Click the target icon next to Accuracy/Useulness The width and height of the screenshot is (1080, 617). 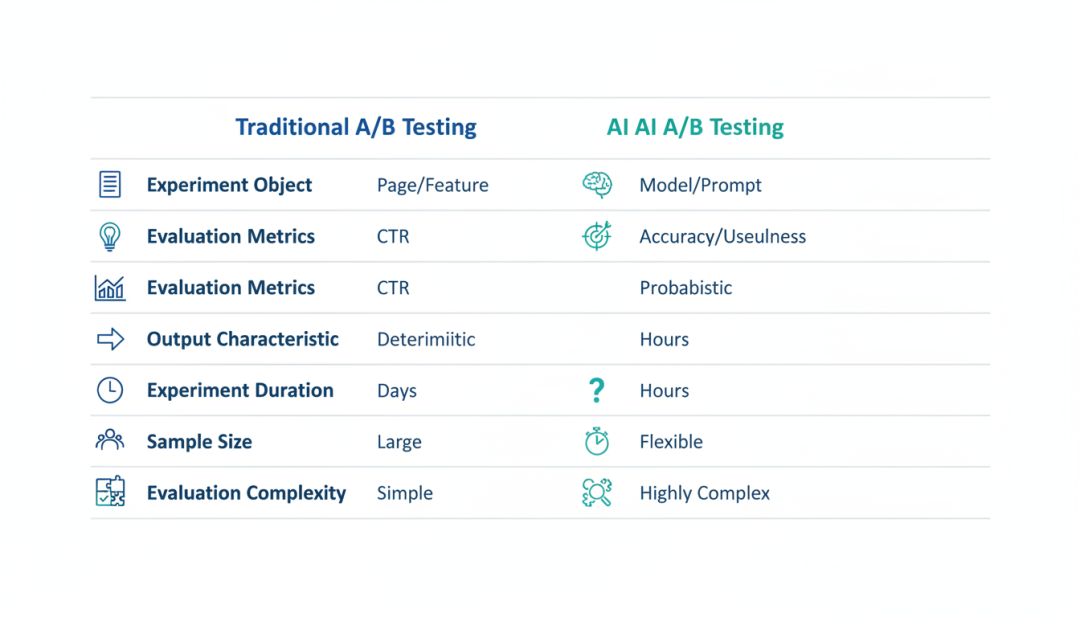[x=597, y=236]
